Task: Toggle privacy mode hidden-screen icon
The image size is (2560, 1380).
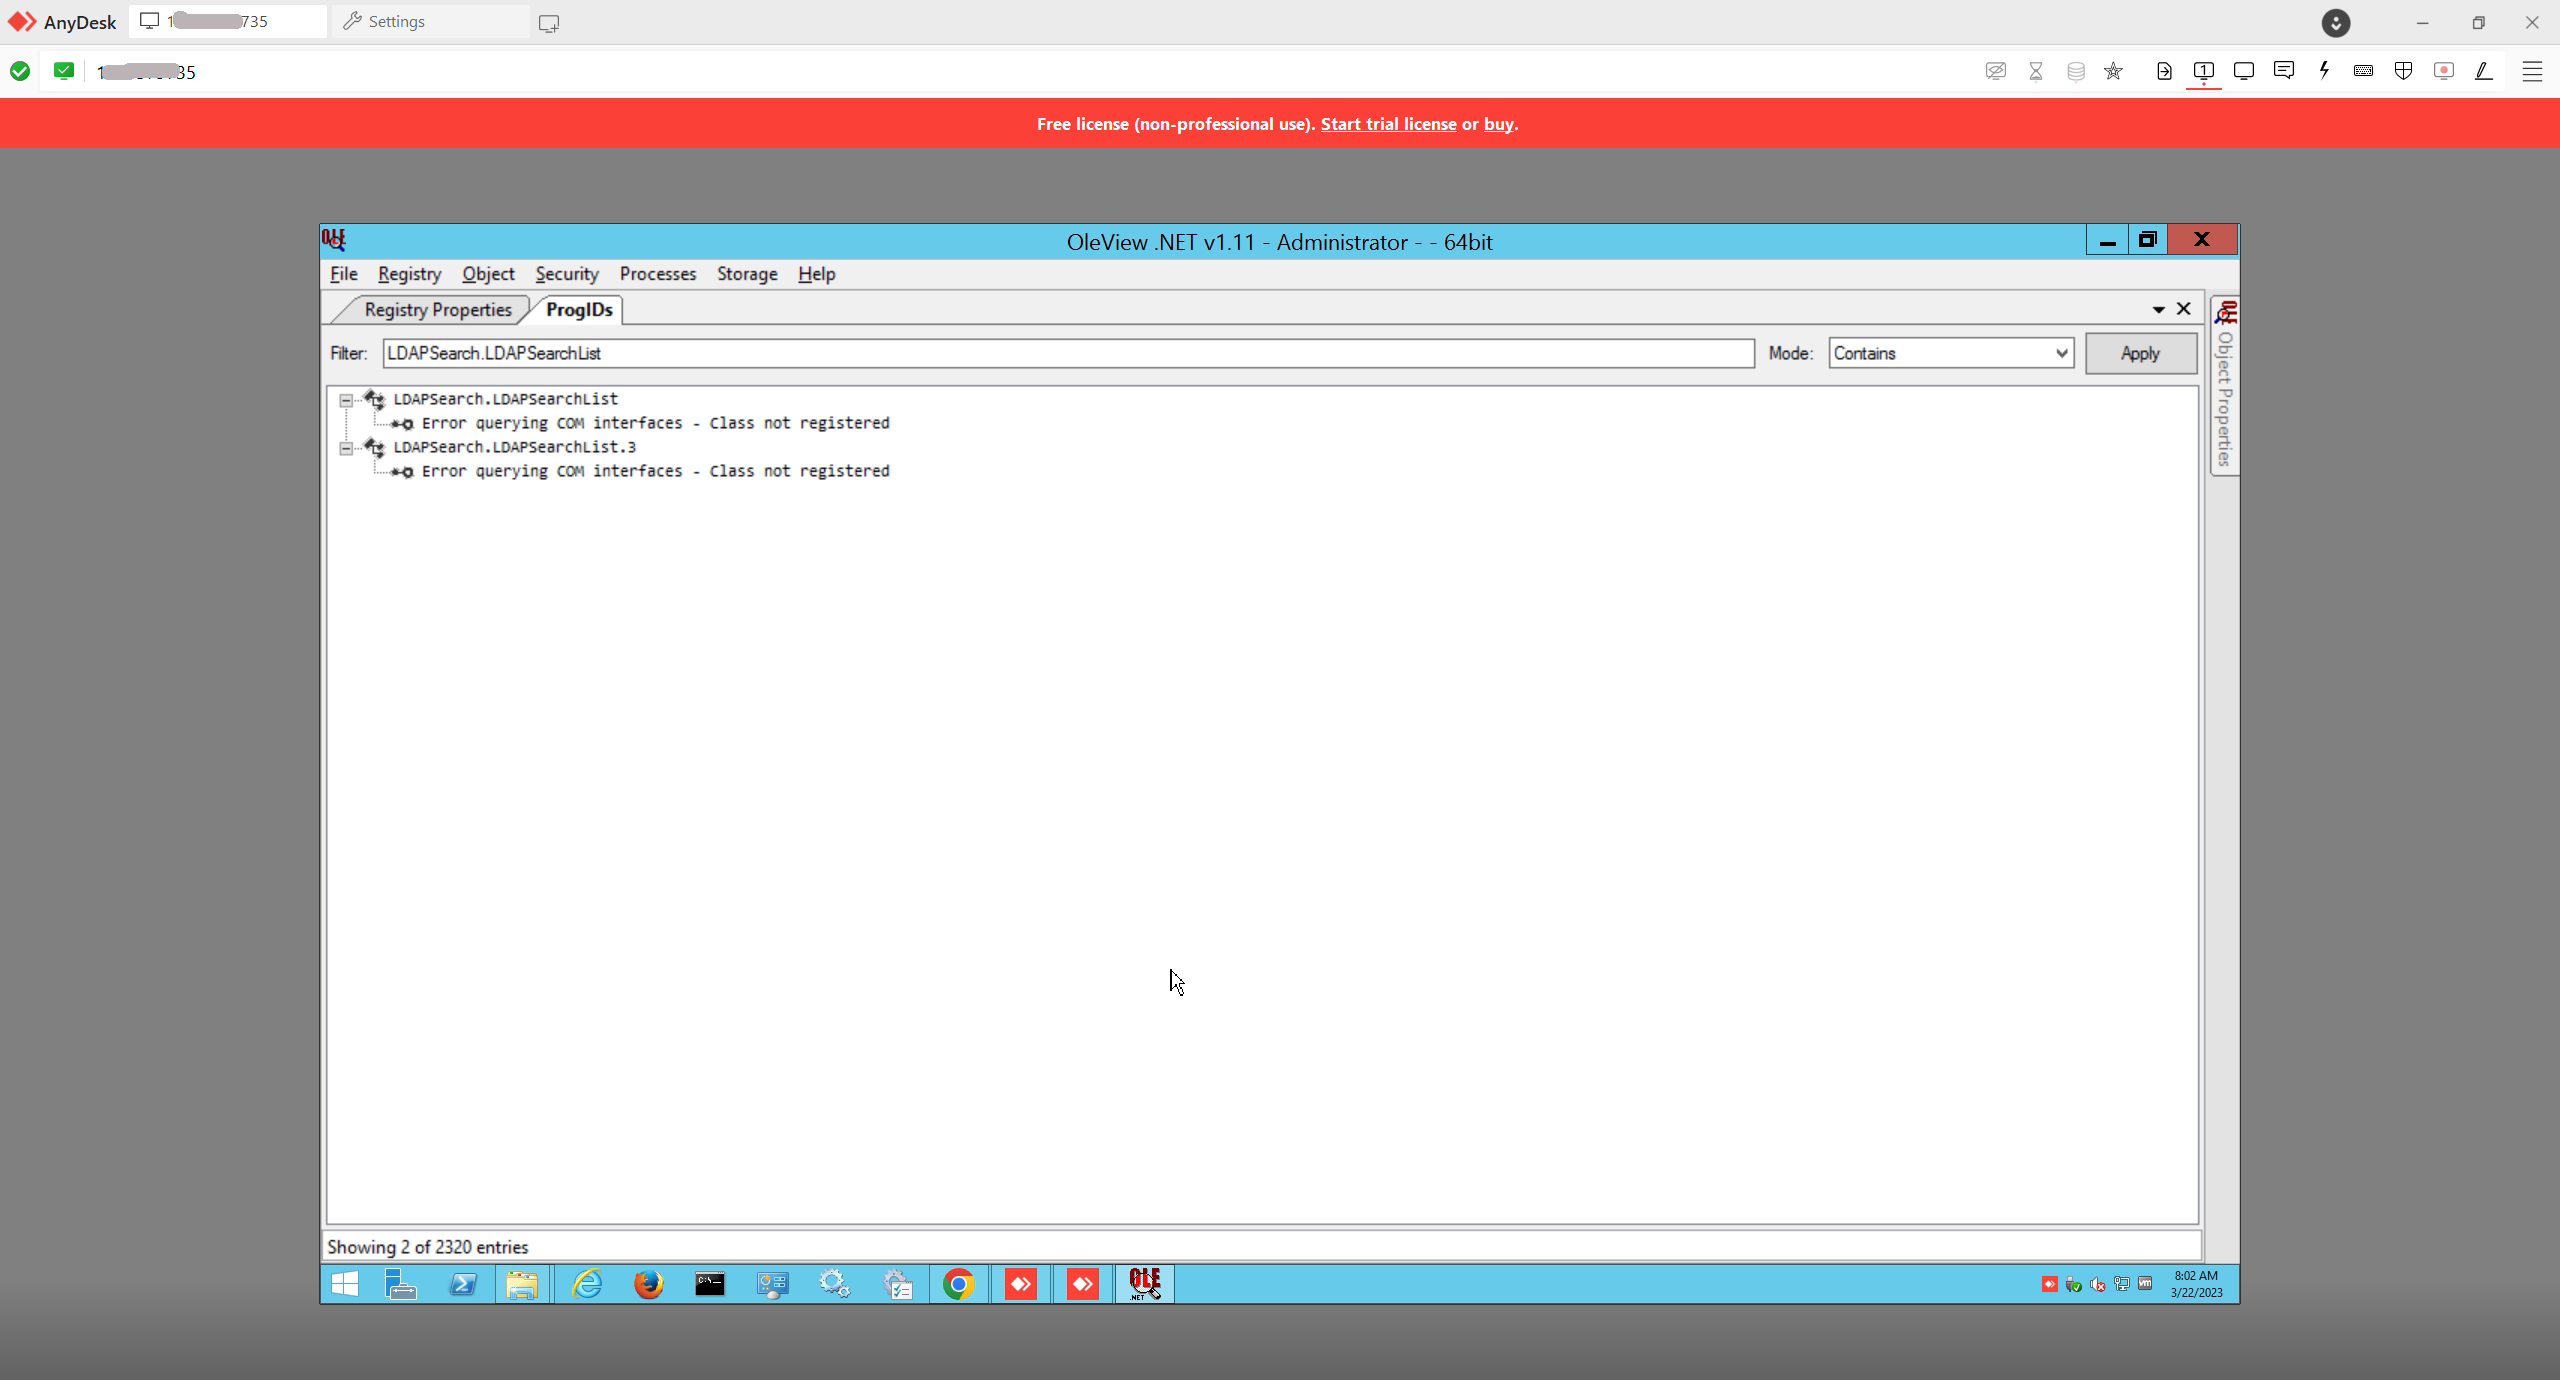Action: 1995,71
